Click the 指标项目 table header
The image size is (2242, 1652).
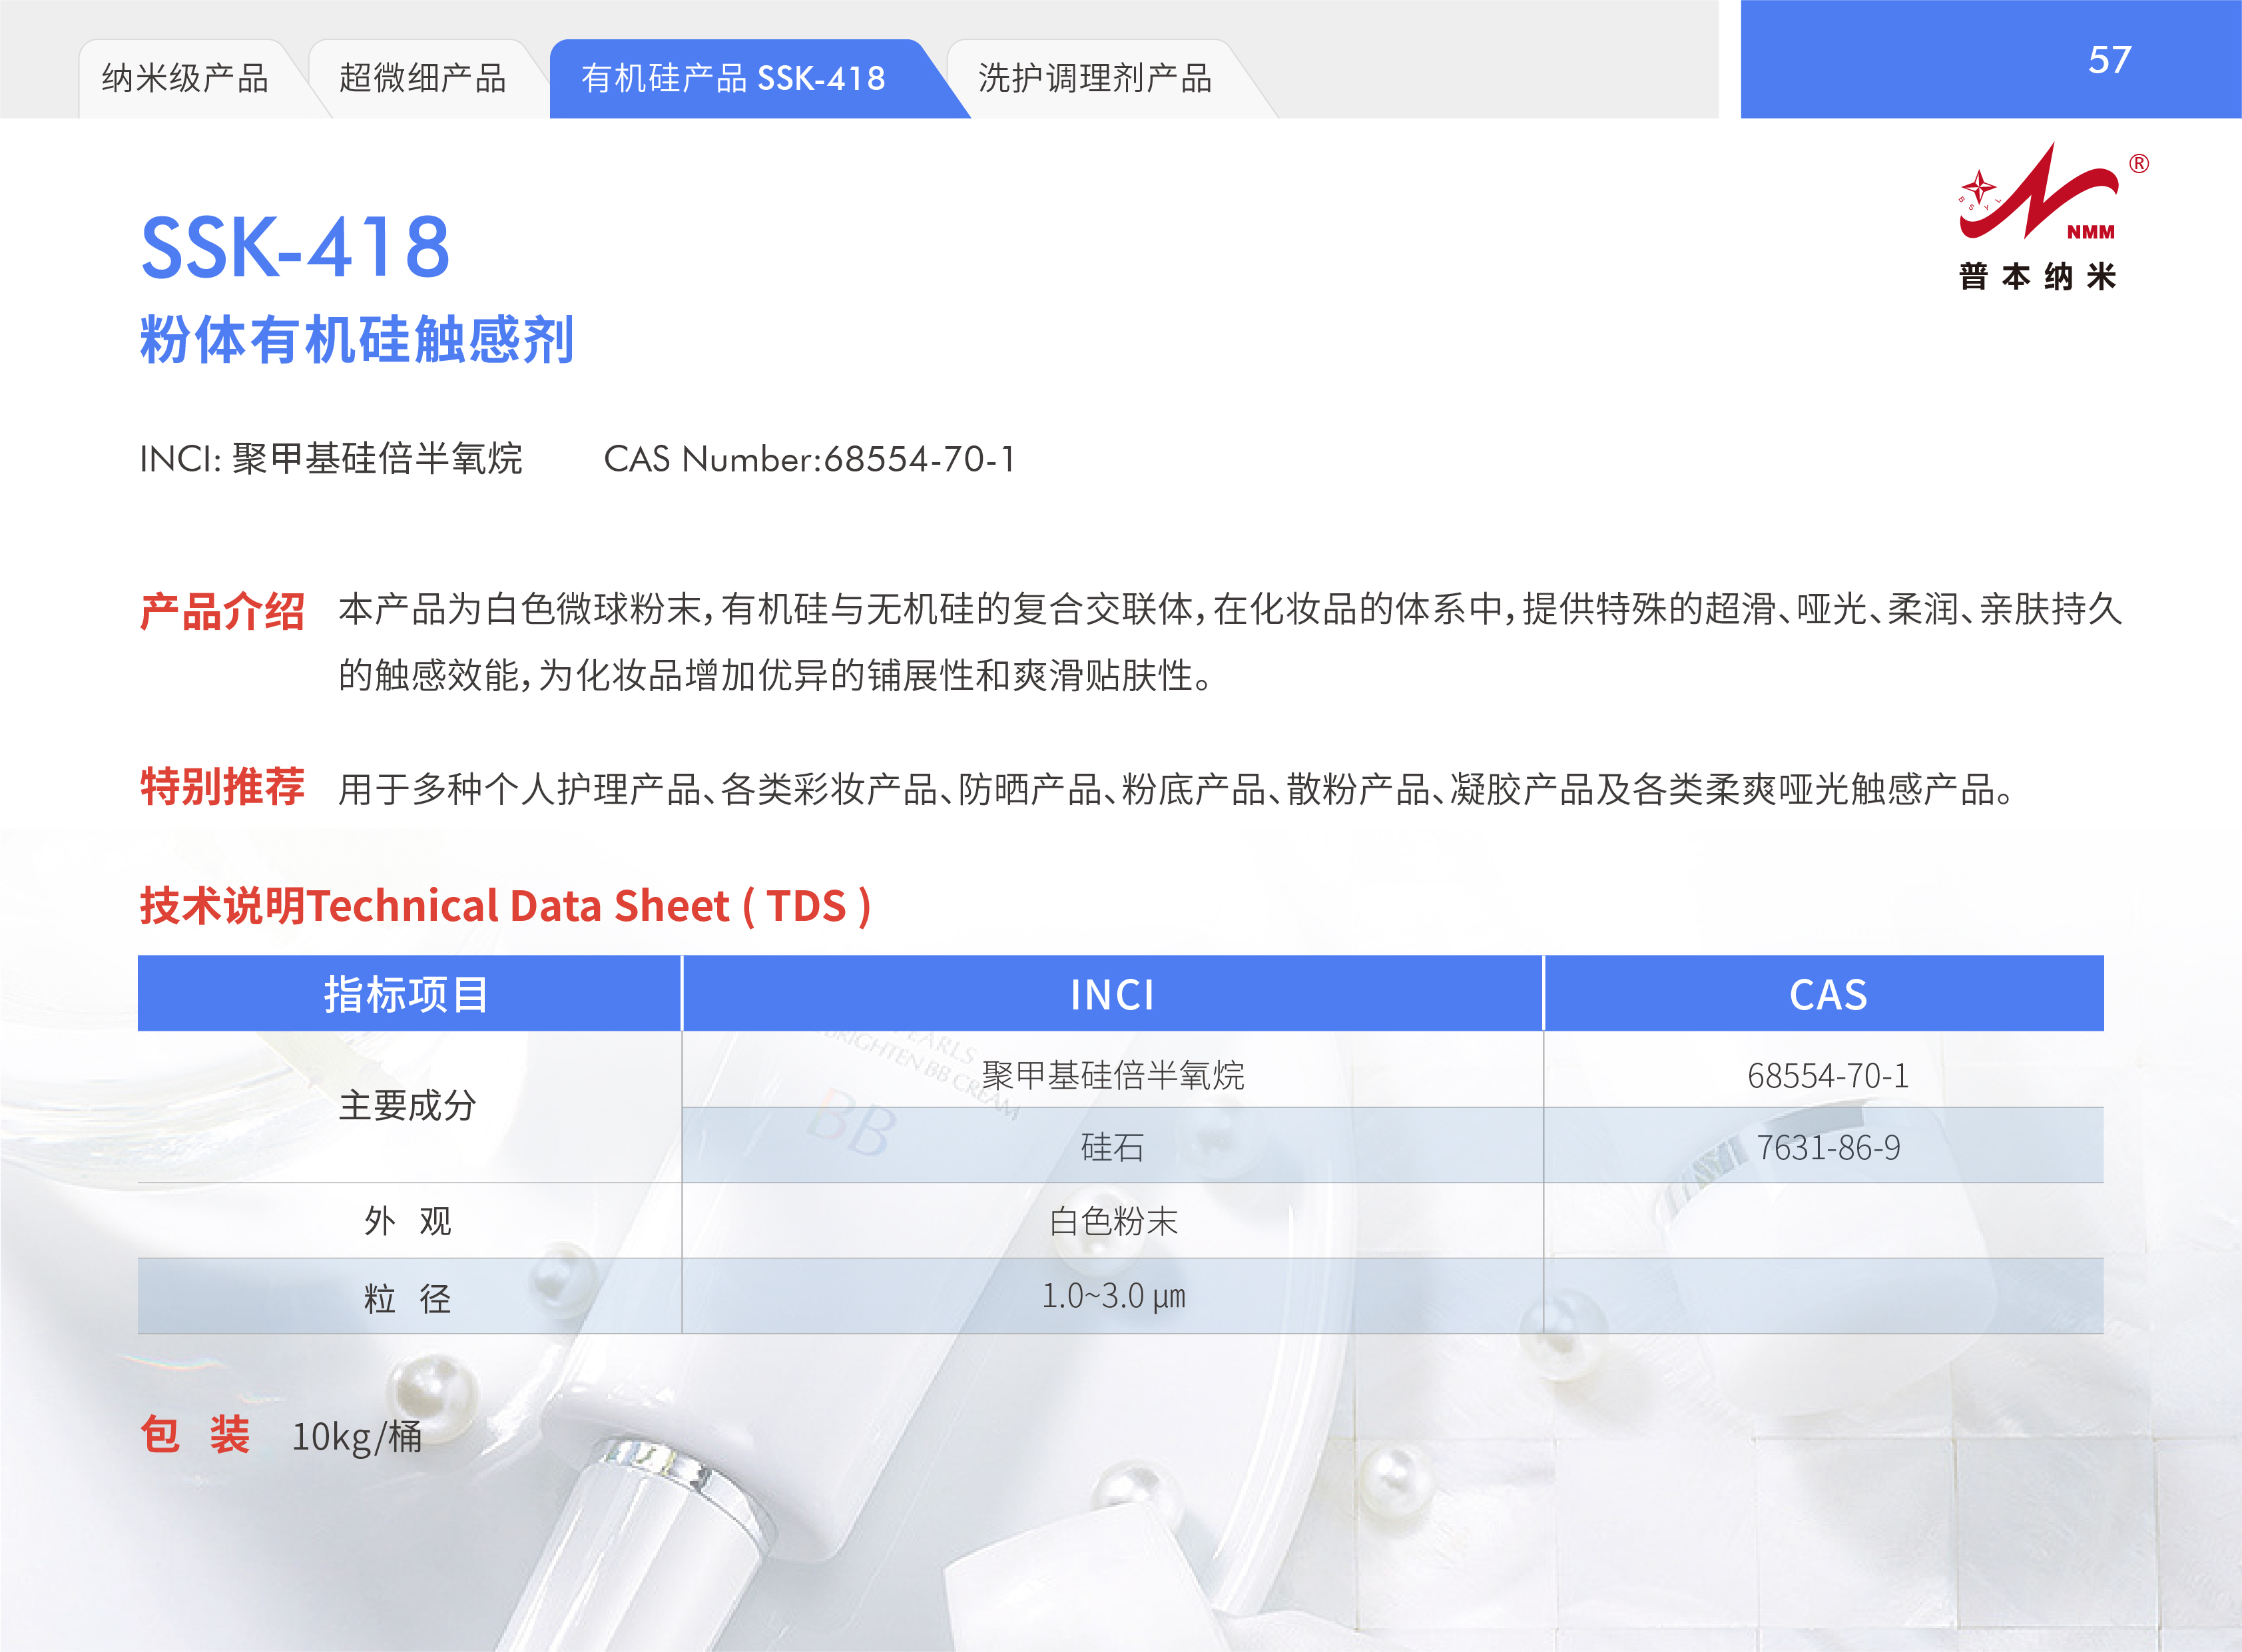[407, 994]
